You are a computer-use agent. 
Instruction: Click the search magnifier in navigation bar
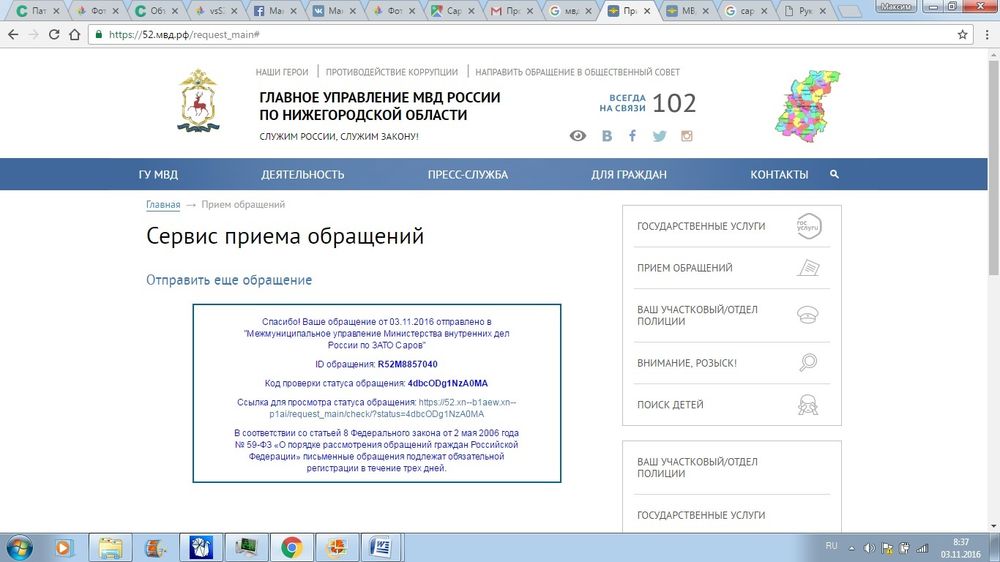834,174
